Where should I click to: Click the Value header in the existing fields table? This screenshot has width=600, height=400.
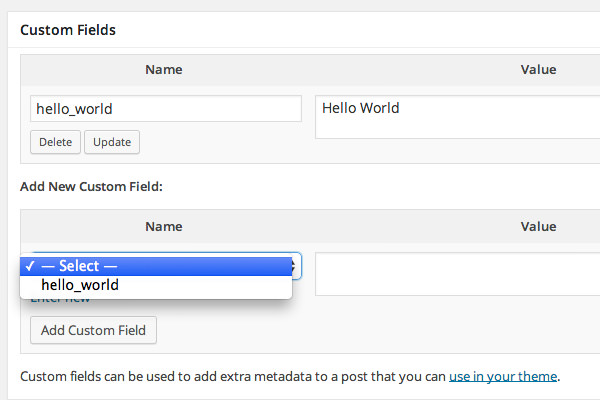(538, 70)
